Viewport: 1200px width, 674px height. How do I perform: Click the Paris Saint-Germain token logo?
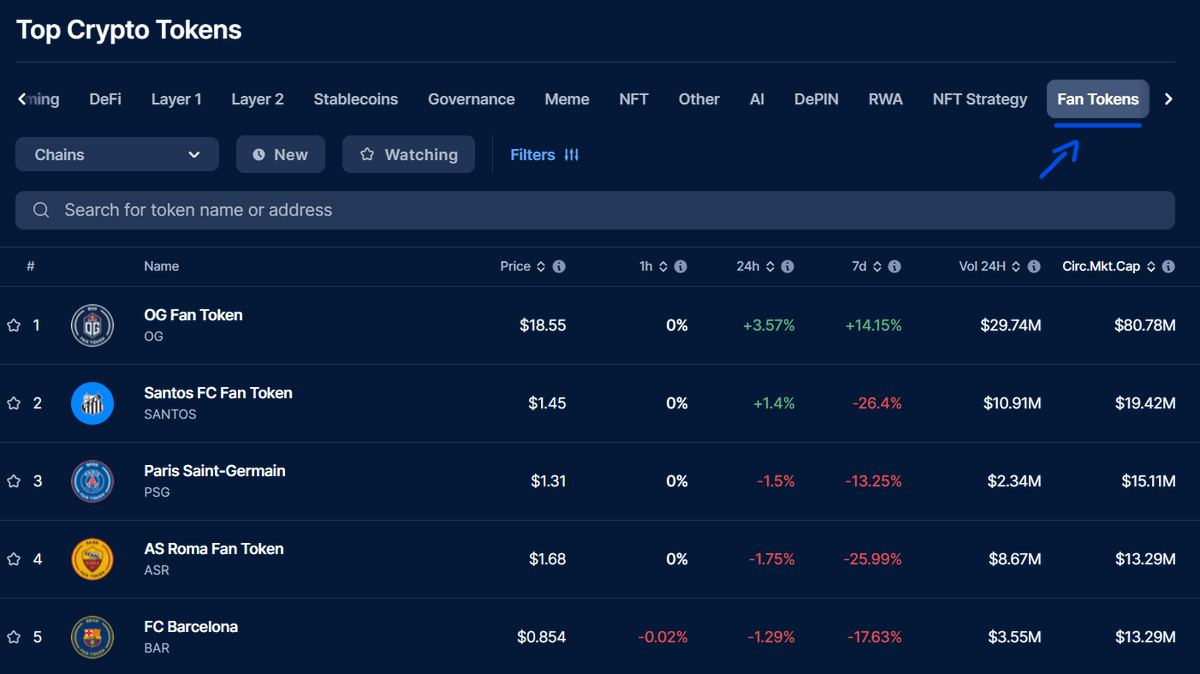coord(92,481)
